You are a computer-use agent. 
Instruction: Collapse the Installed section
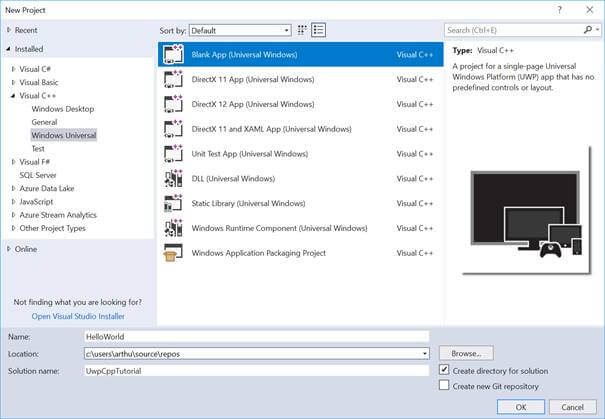pos(8,49)
